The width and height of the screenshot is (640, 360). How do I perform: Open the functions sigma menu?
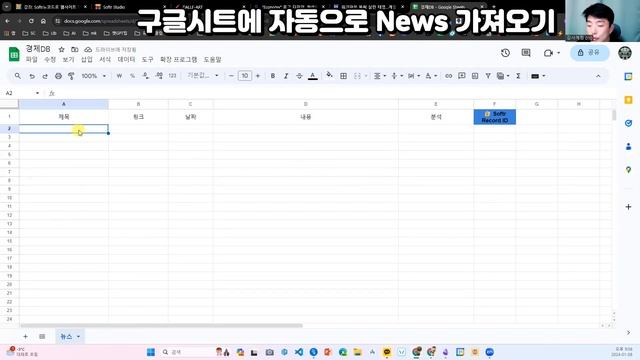(x=518, y=76)
